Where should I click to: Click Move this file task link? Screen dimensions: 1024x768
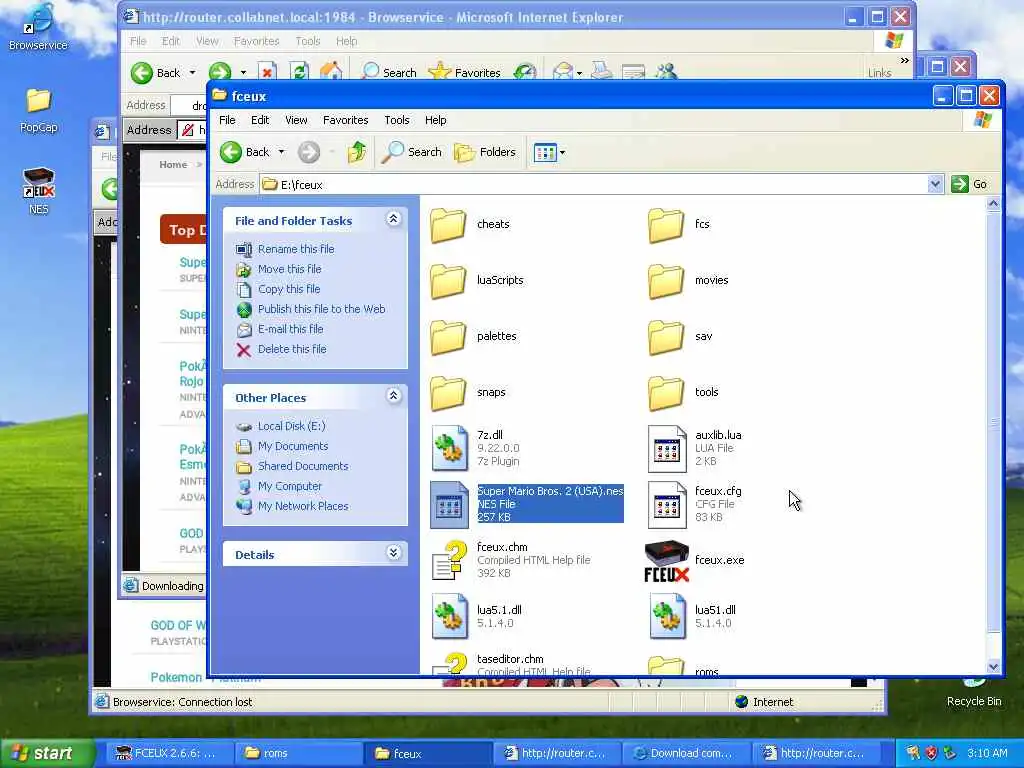(x=289, y=269)
